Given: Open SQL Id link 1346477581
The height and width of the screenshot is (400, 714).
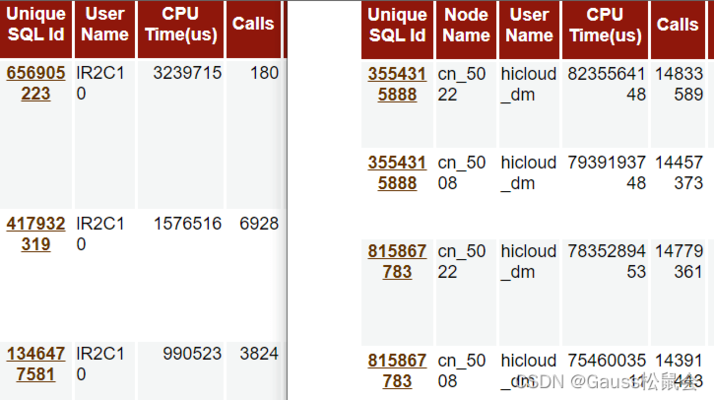Looking at the screenshot, I should click(36, 364).
